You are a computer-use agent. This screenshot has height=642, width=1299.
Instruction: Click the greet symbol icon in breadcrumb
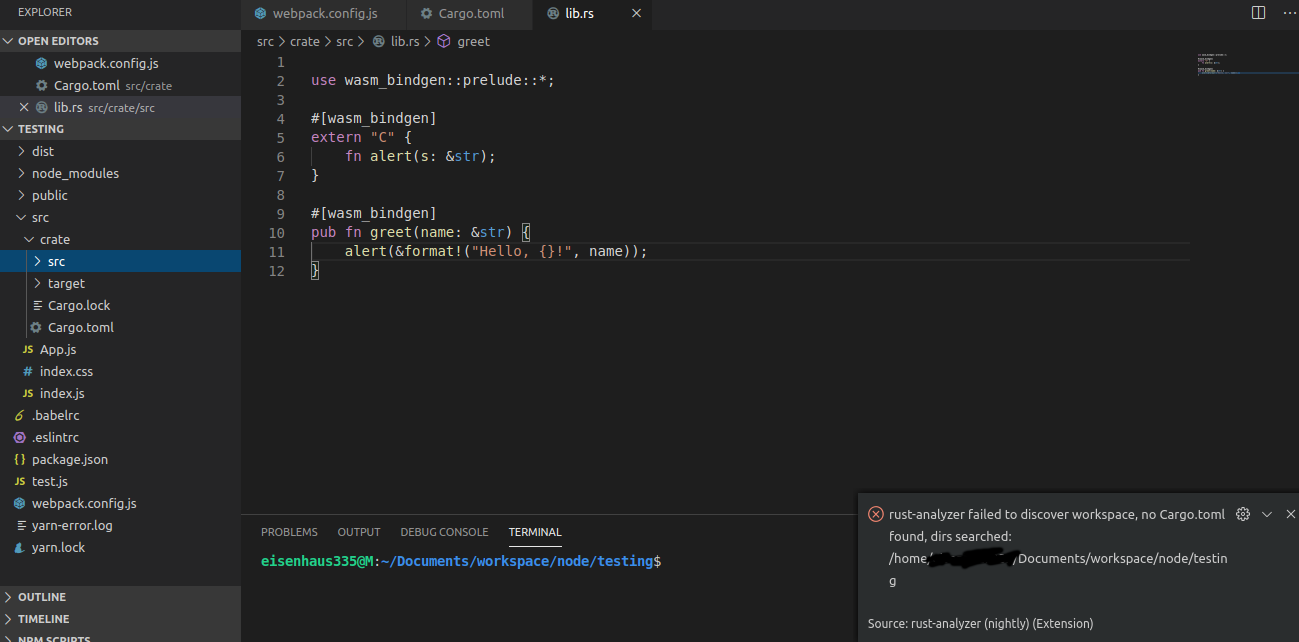click(443, 41)
